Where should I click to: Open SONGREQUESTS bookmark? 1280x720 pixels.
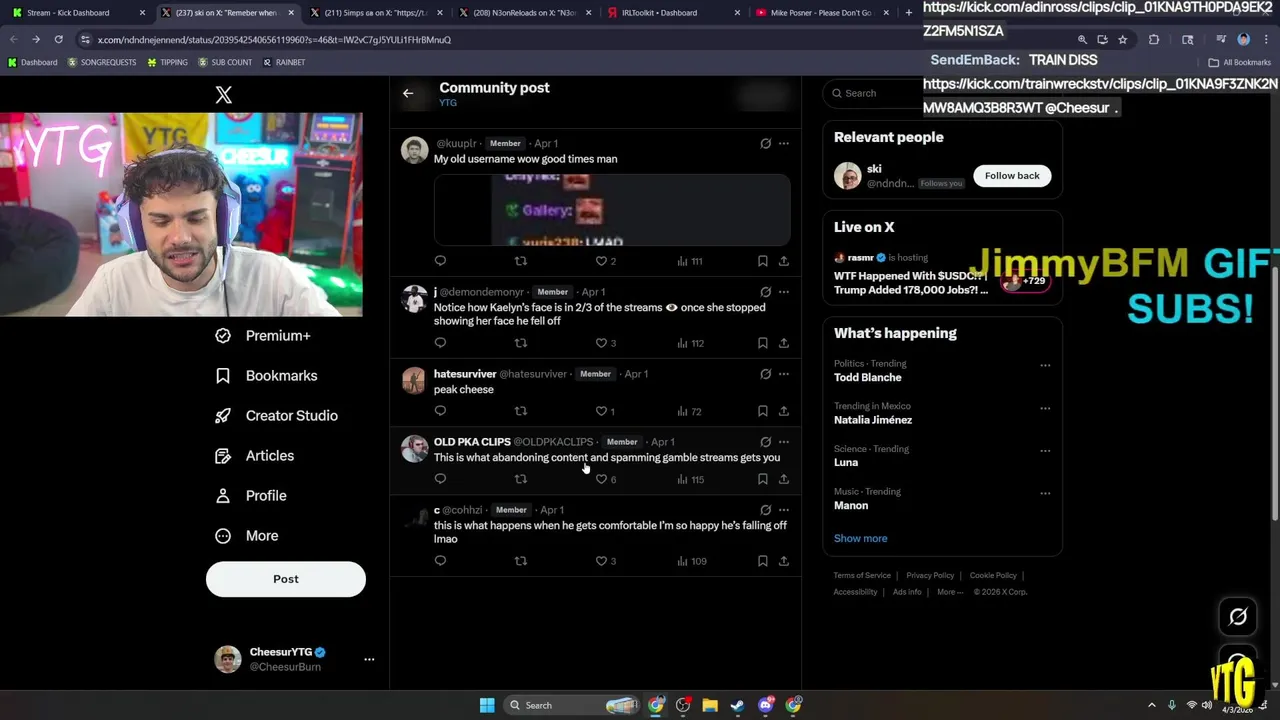click(x=102, y=62)
